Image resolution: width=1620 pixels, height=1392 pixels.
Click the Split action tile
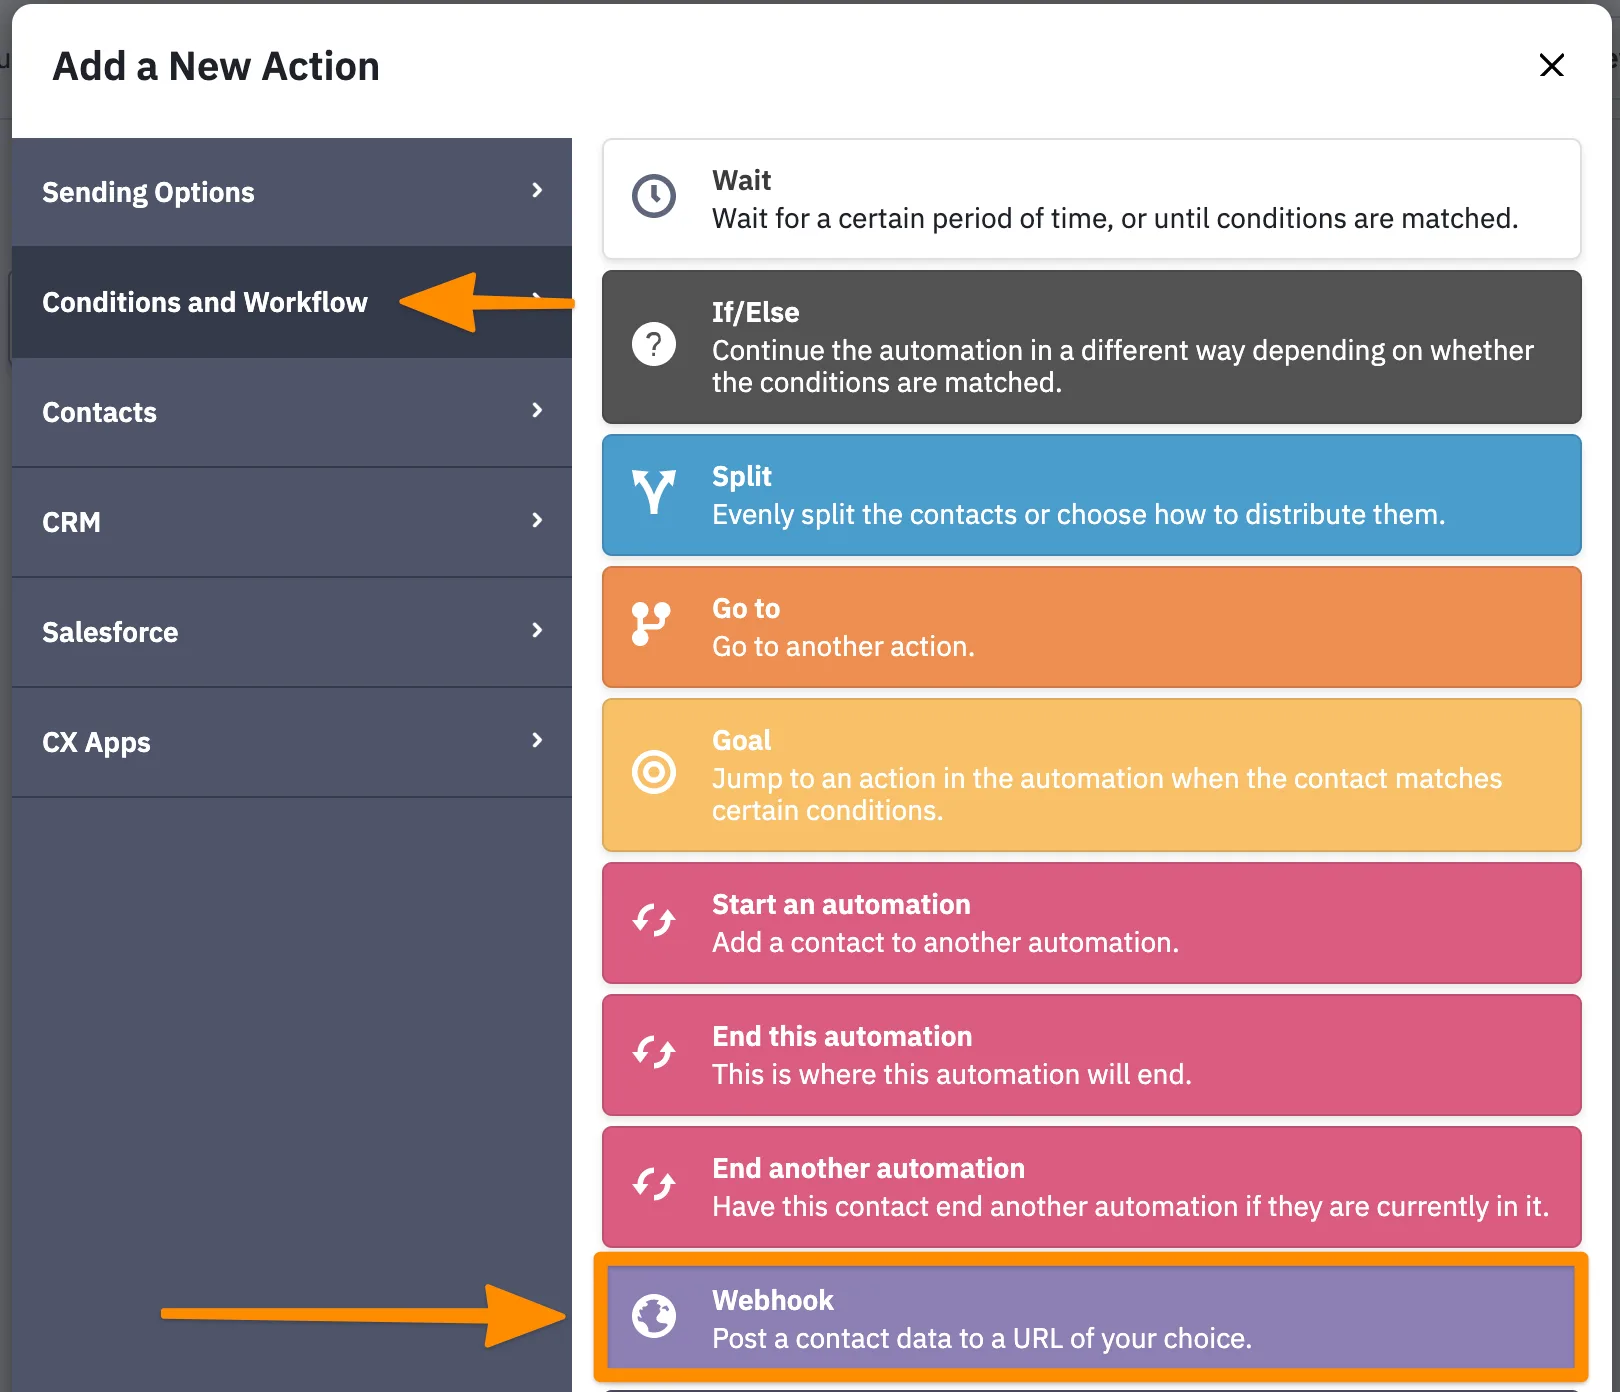(1090, 494)
